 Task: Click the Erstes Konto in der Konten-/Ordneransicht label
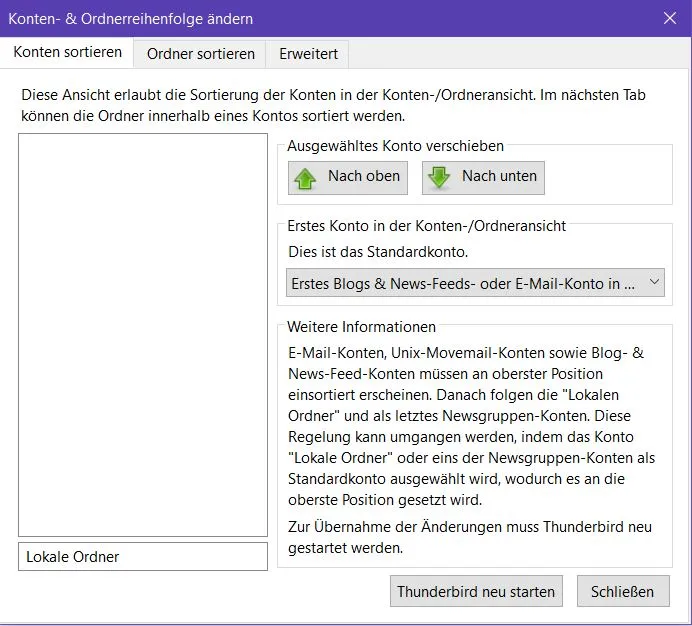[426, 226]
